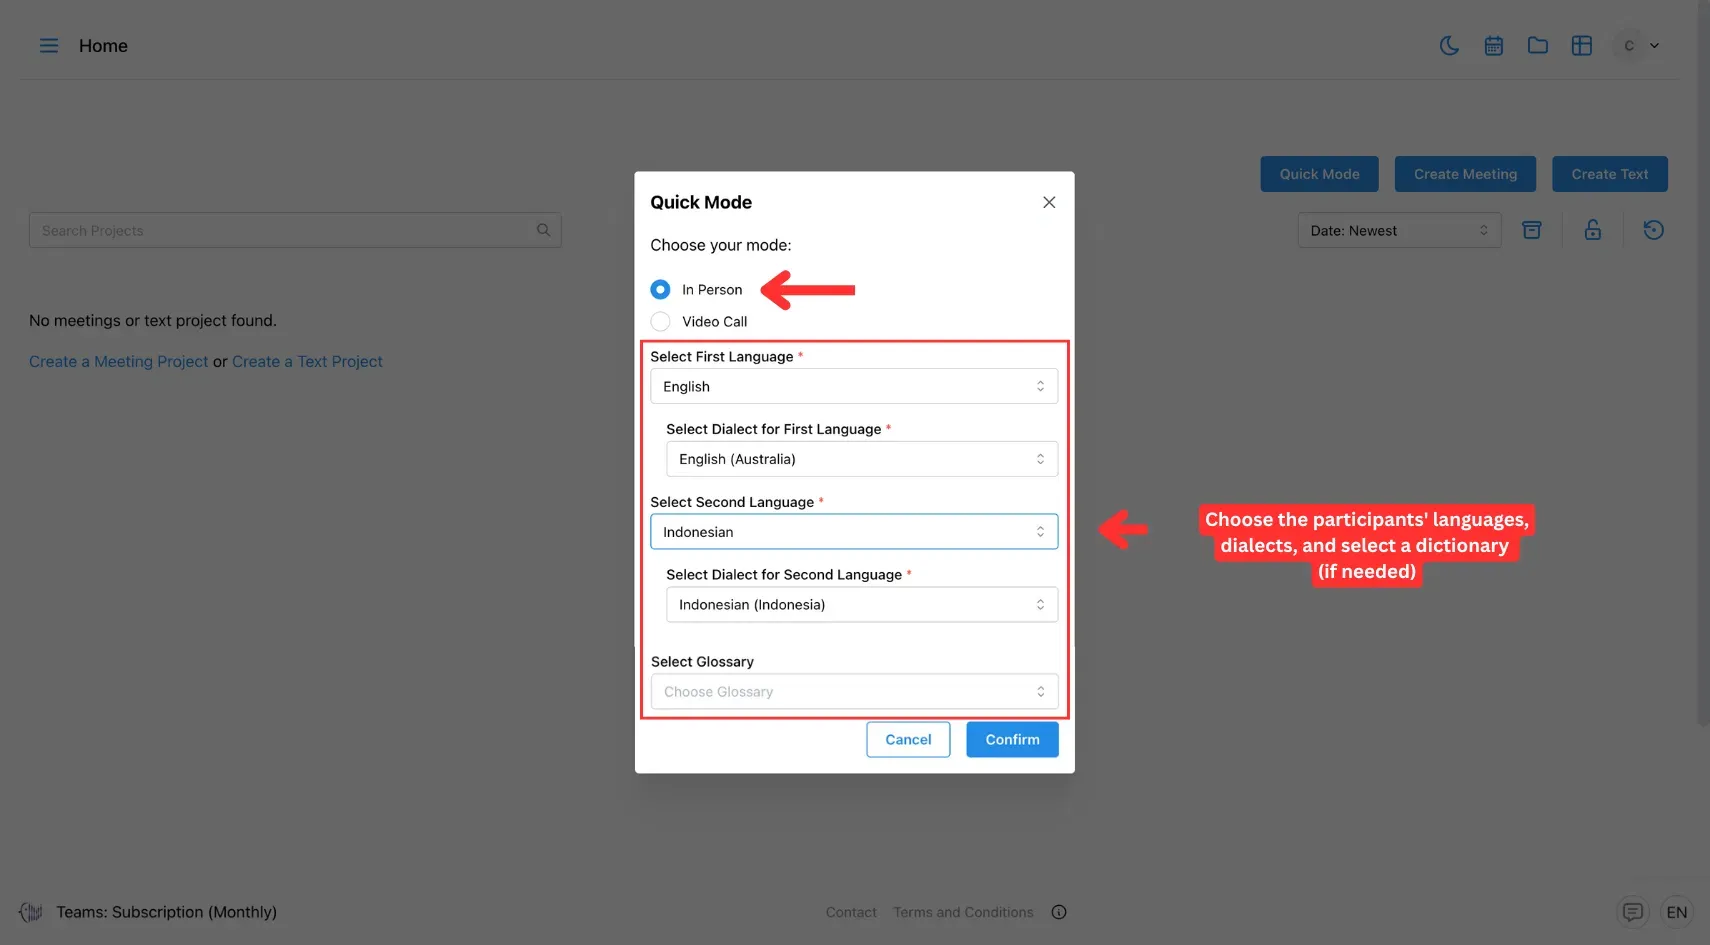The height and width of the screenshot is (945, 1710).
Task: Click the Home page title
Action: (103, 46)
